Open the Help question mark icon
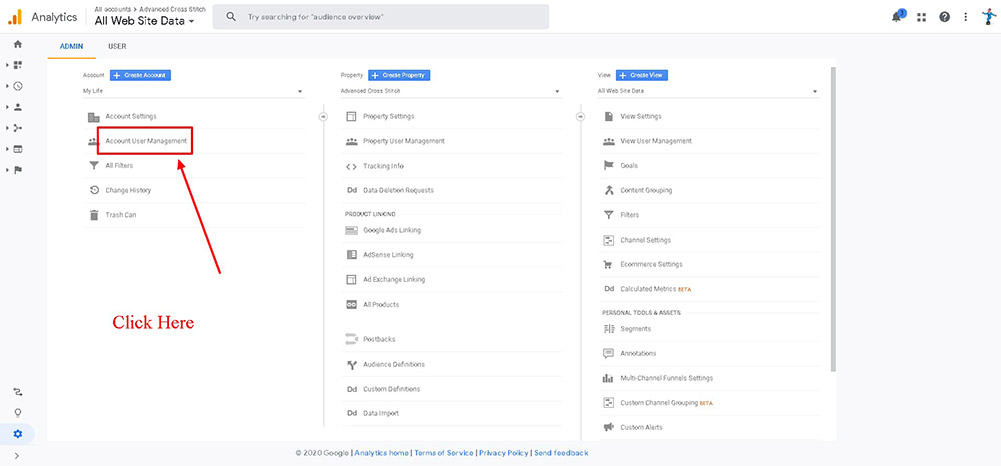 tap(944, 17)
